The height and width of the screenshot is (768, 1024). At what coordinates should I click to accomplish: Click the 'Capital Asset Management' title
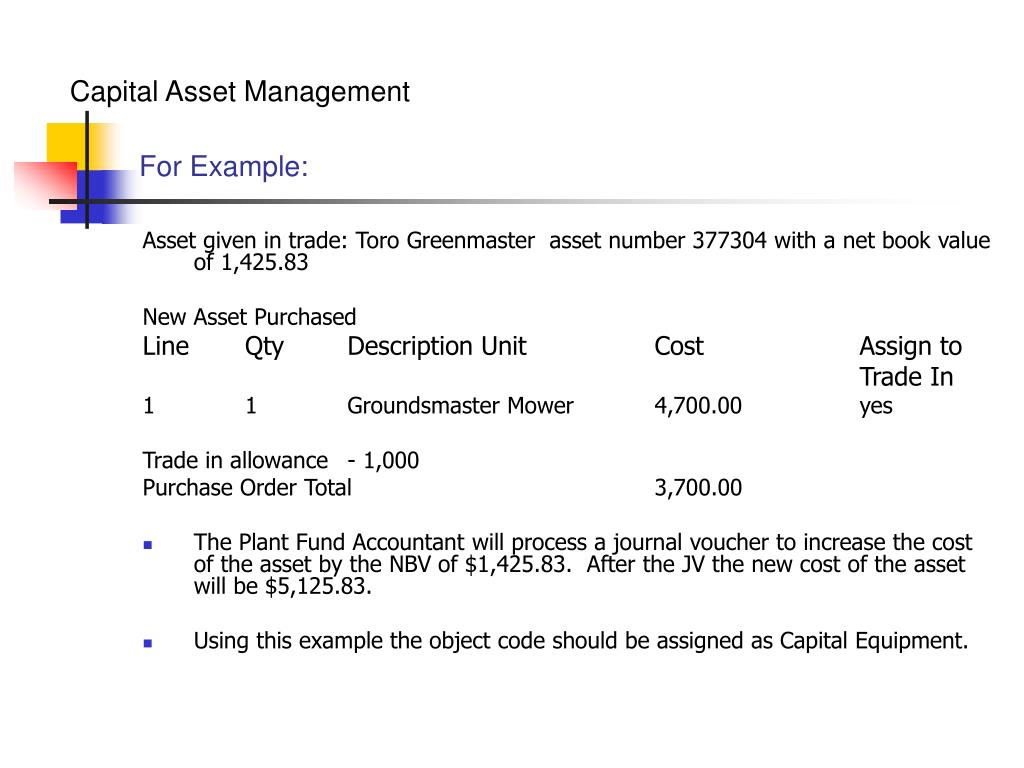click(x=240, y=91)
